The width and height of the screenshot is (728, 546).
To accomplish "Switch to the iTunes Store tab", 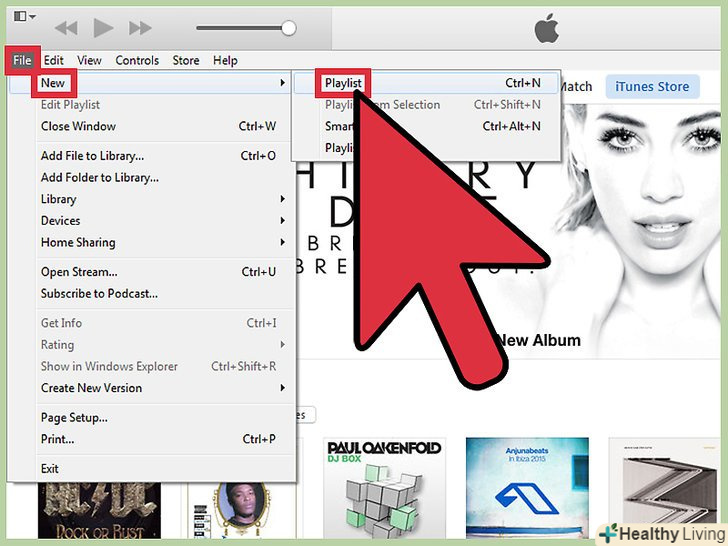I will [652, 86].
